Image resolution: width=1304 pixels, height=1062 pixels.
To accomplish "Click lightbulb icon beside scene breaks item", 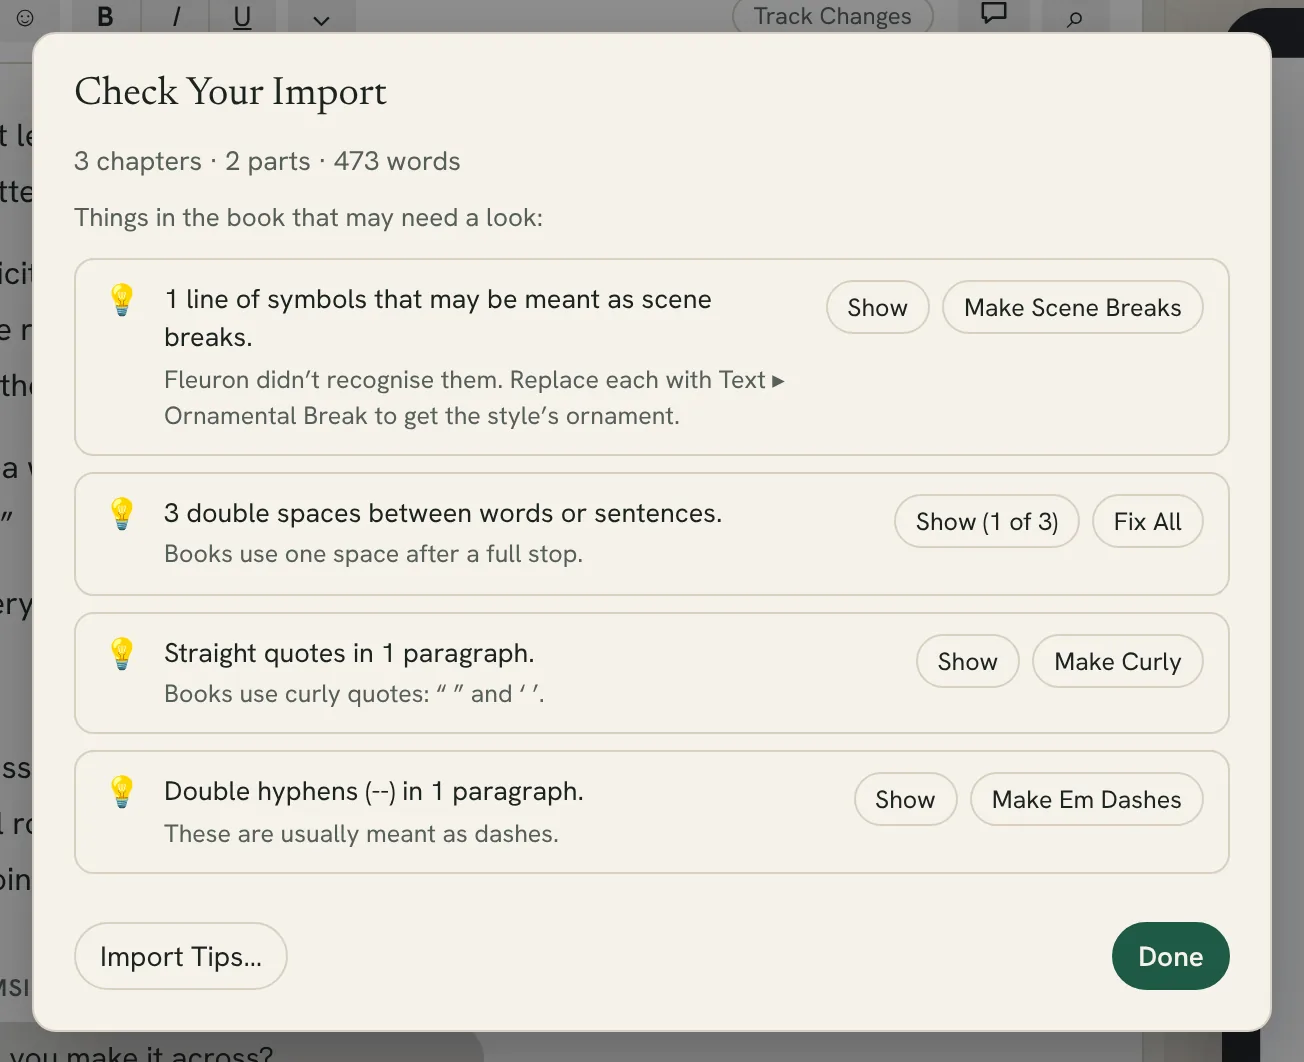I will pos(122,299).
